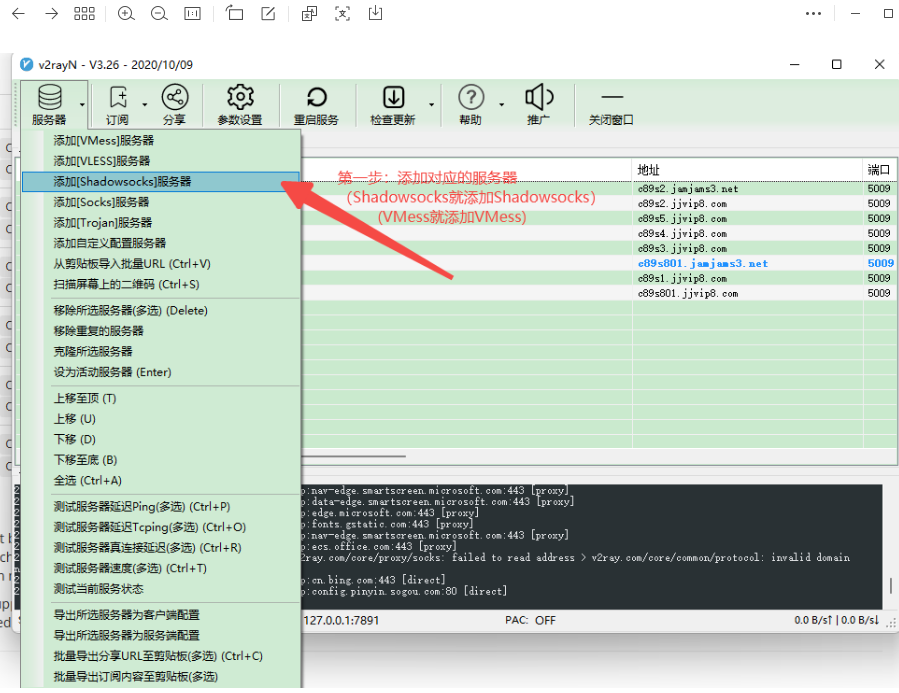Choose 批量导出分享URL至剪贴板(多选) (Ctrl+C)
The image size is (899, 693).
161,656
